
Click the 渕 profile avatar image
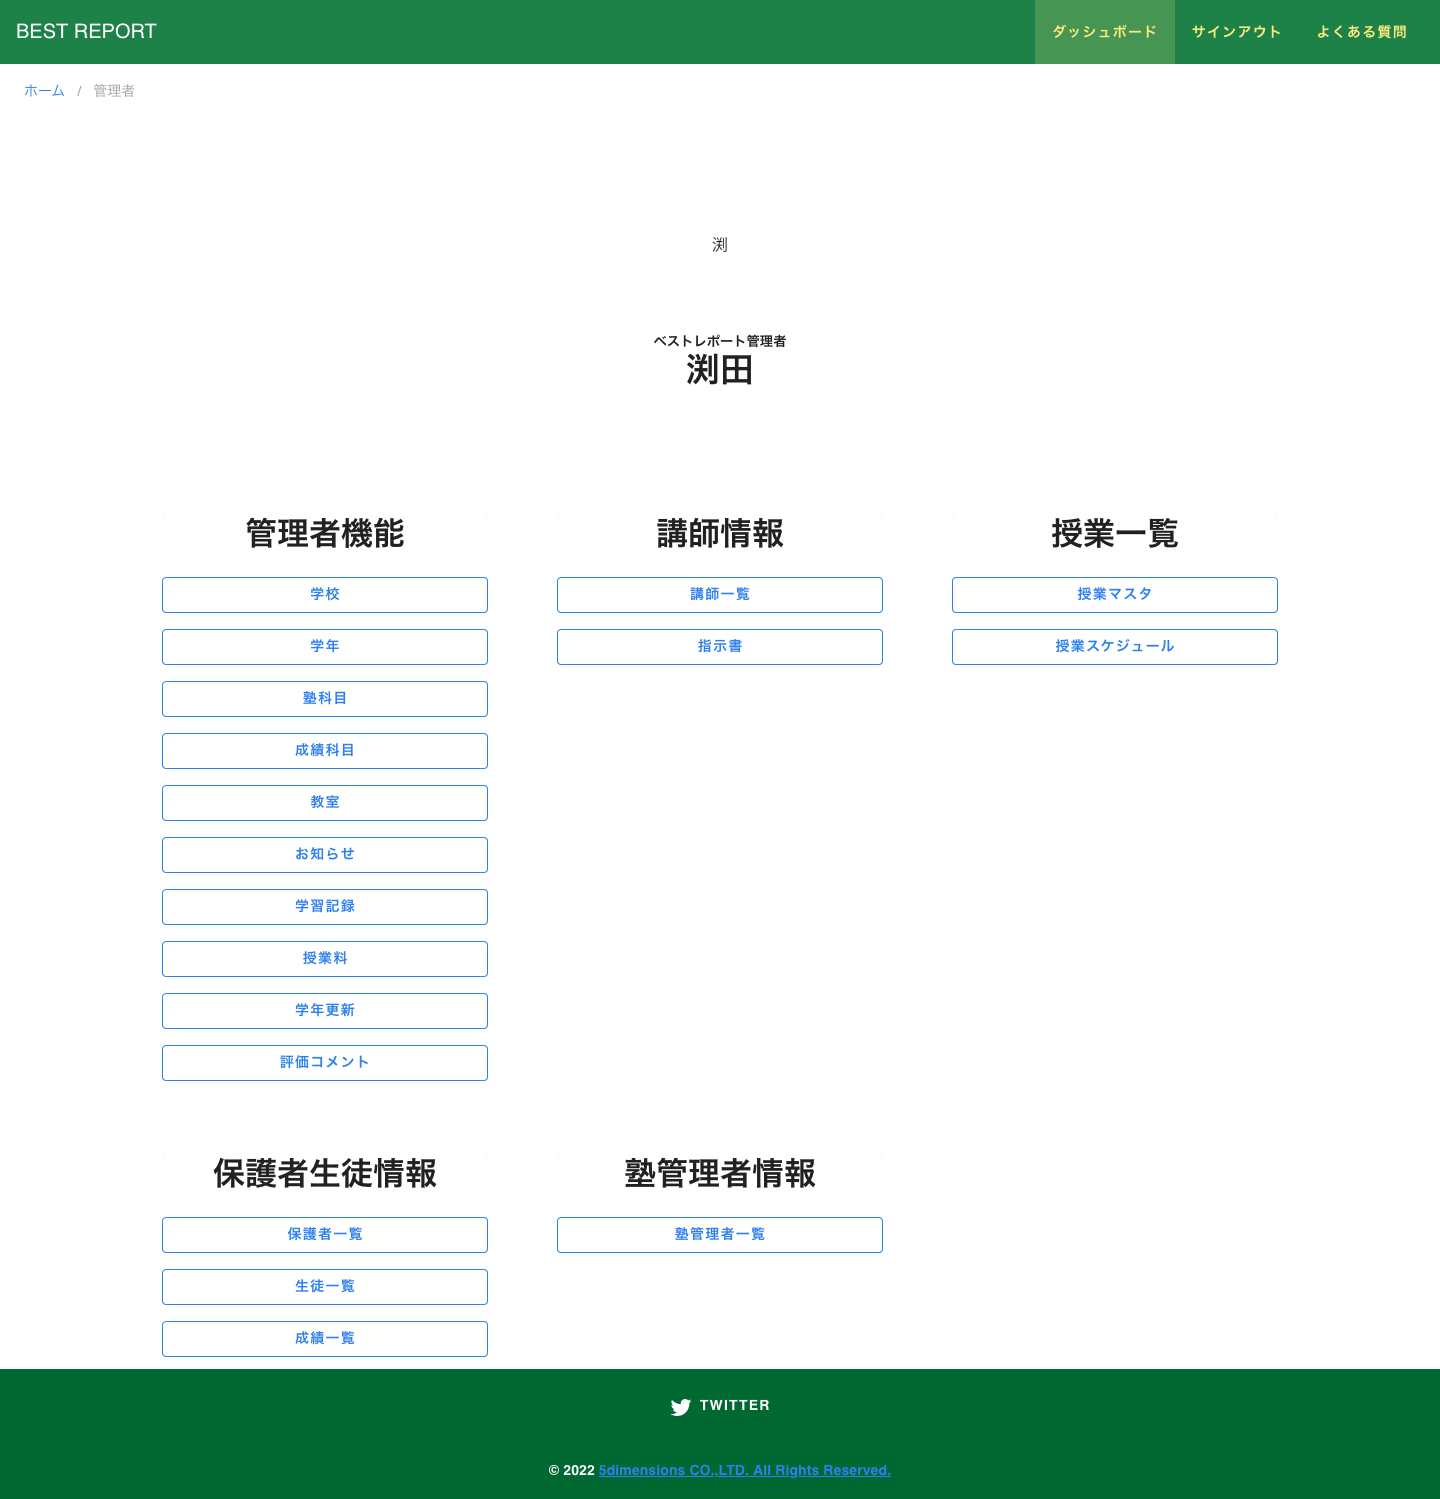[x=720, y=245]
